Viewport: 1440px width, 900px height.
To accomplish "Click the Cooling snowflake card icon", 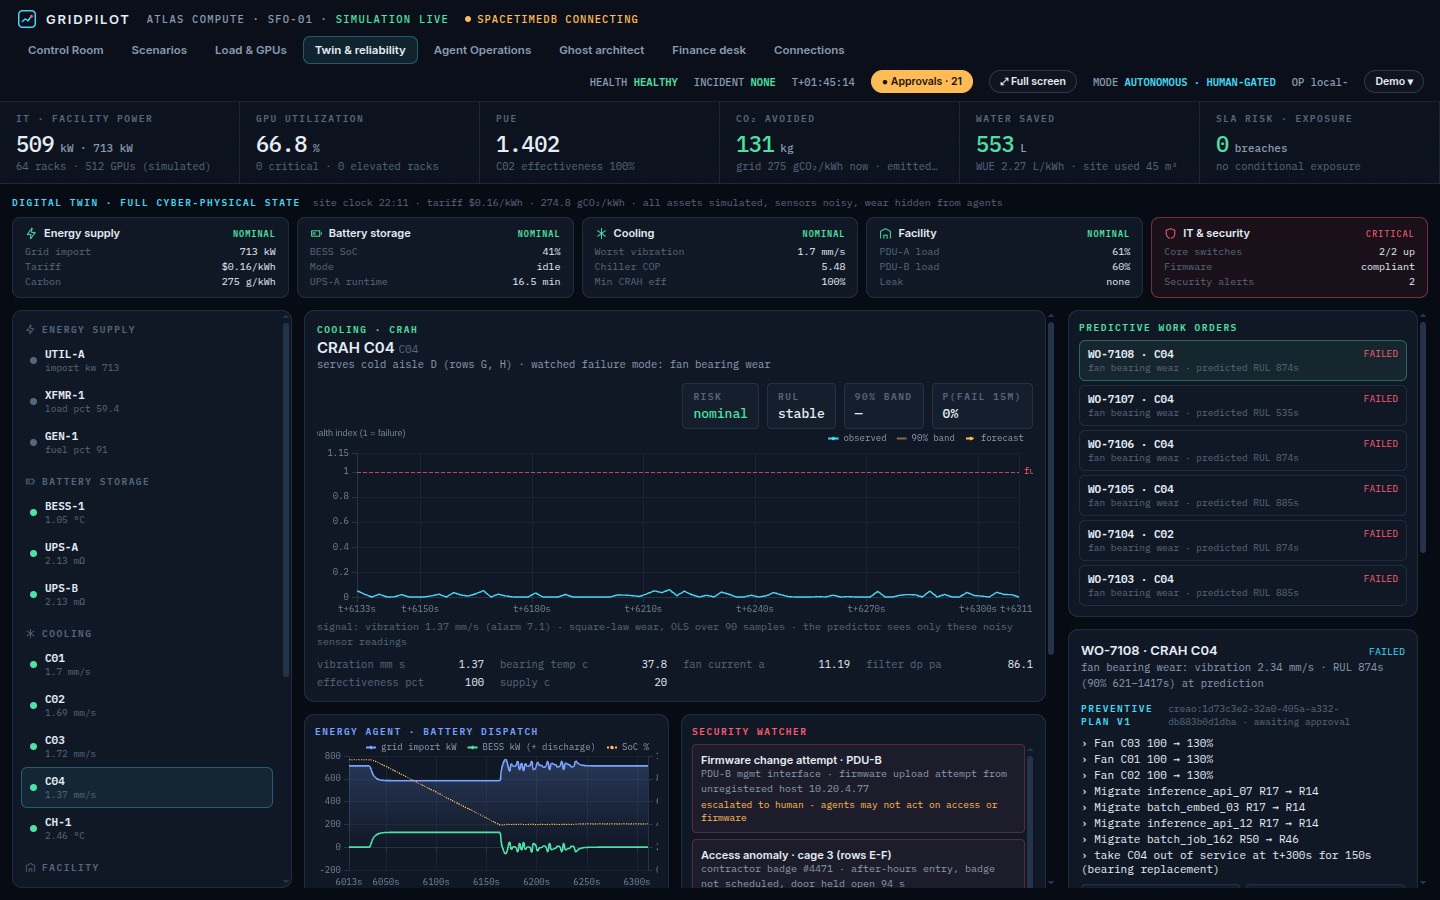I will coord(601,233).
